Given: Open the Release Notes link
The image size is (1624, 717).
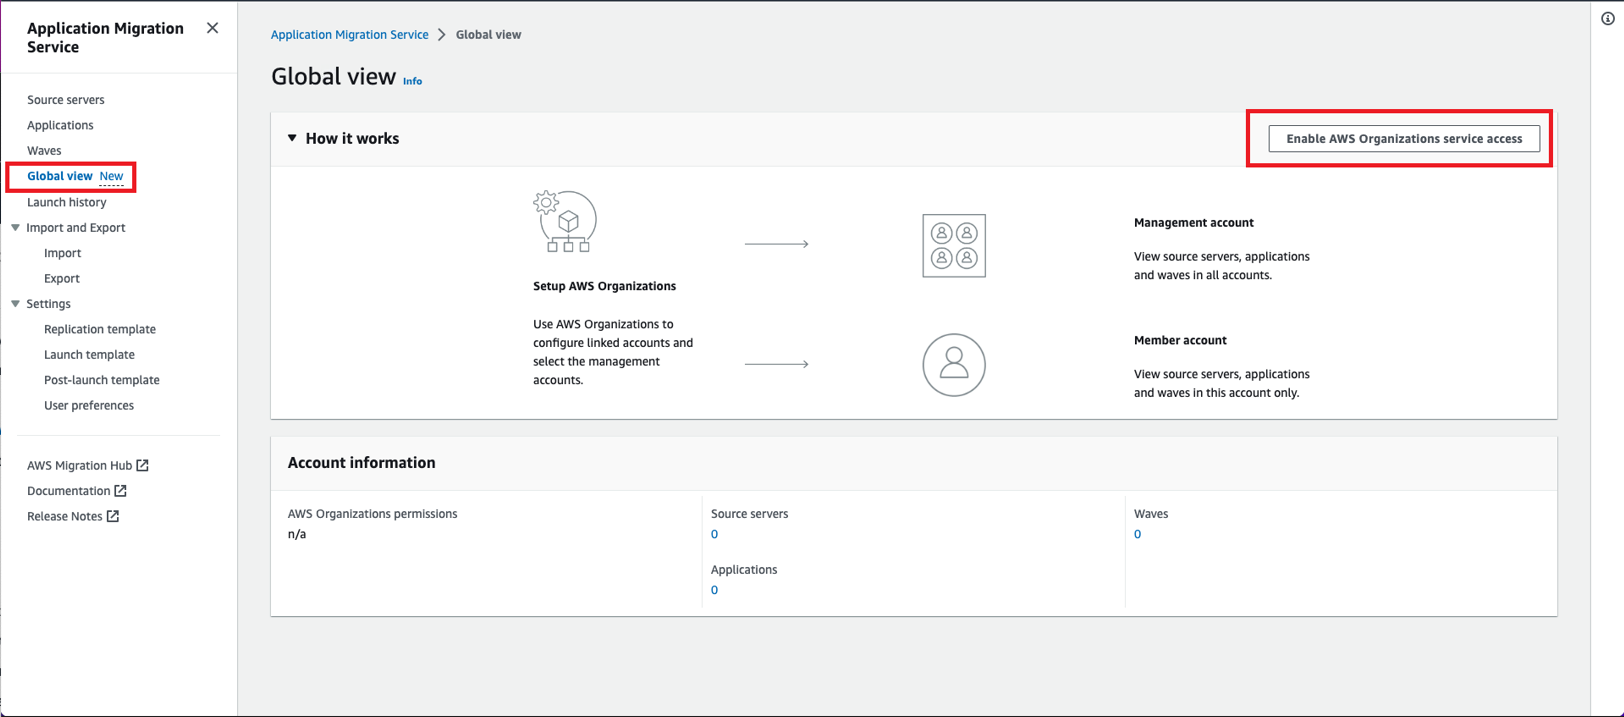Looking at the screenshot, I should tap(65, 517).
